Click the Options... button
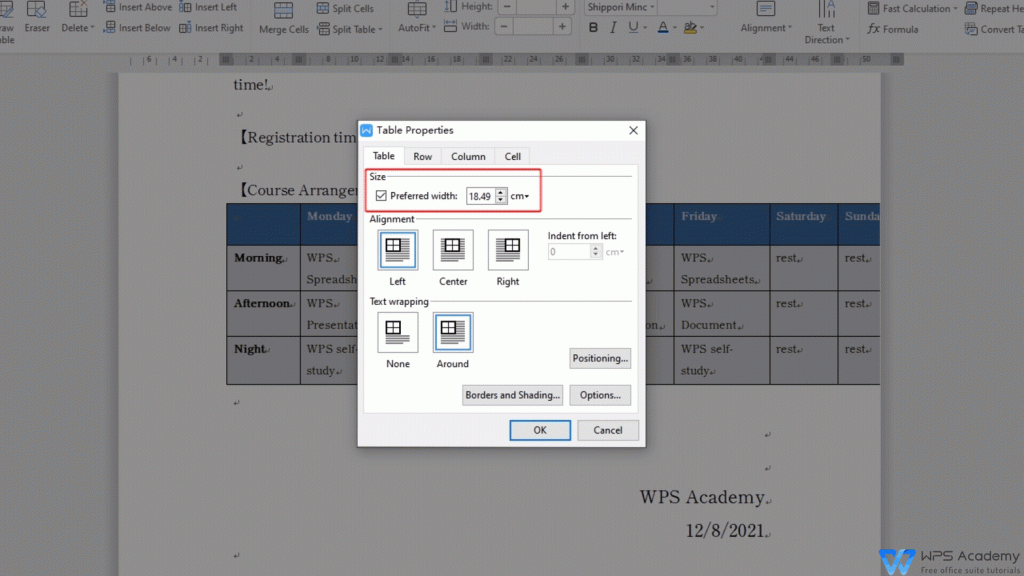 pos(600,395)
